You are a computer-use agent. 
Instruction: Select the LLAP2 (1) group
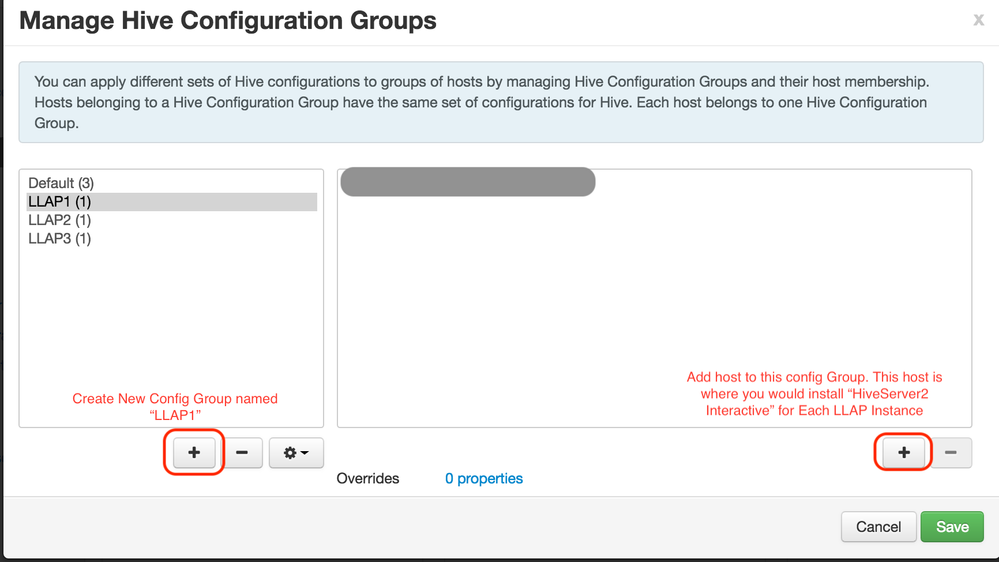click(171, 220)
